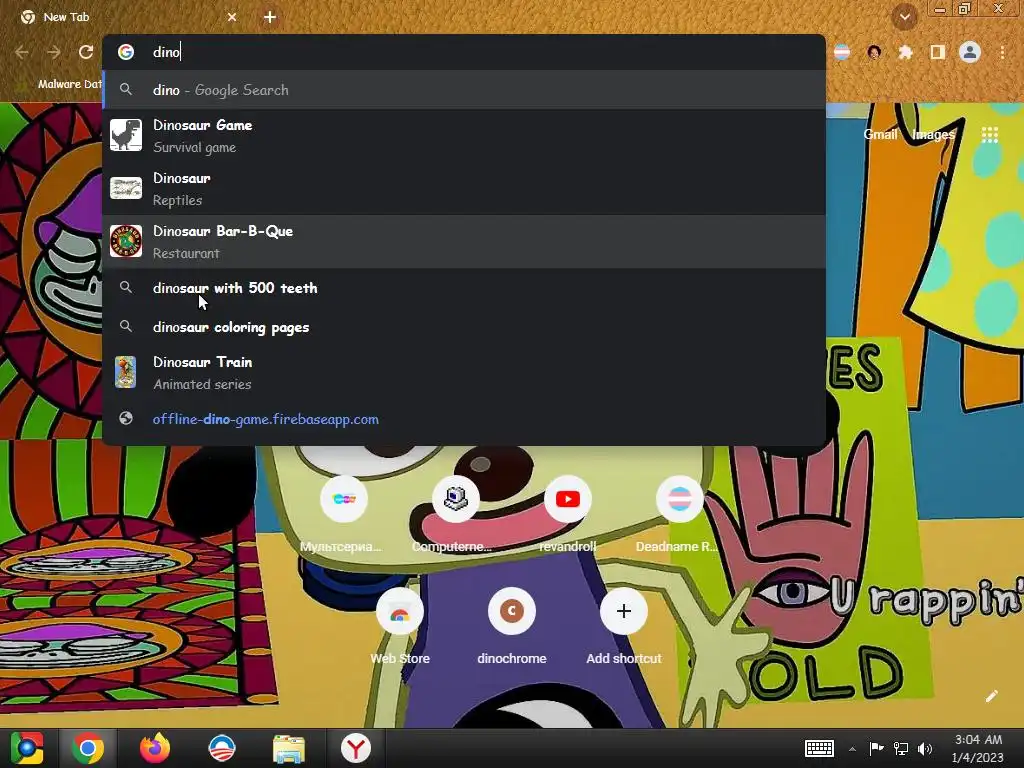1024x768 pixels.
Task: Click the Dinosaur Game T-rex thumbnail
Action: (x=126, y=135)
